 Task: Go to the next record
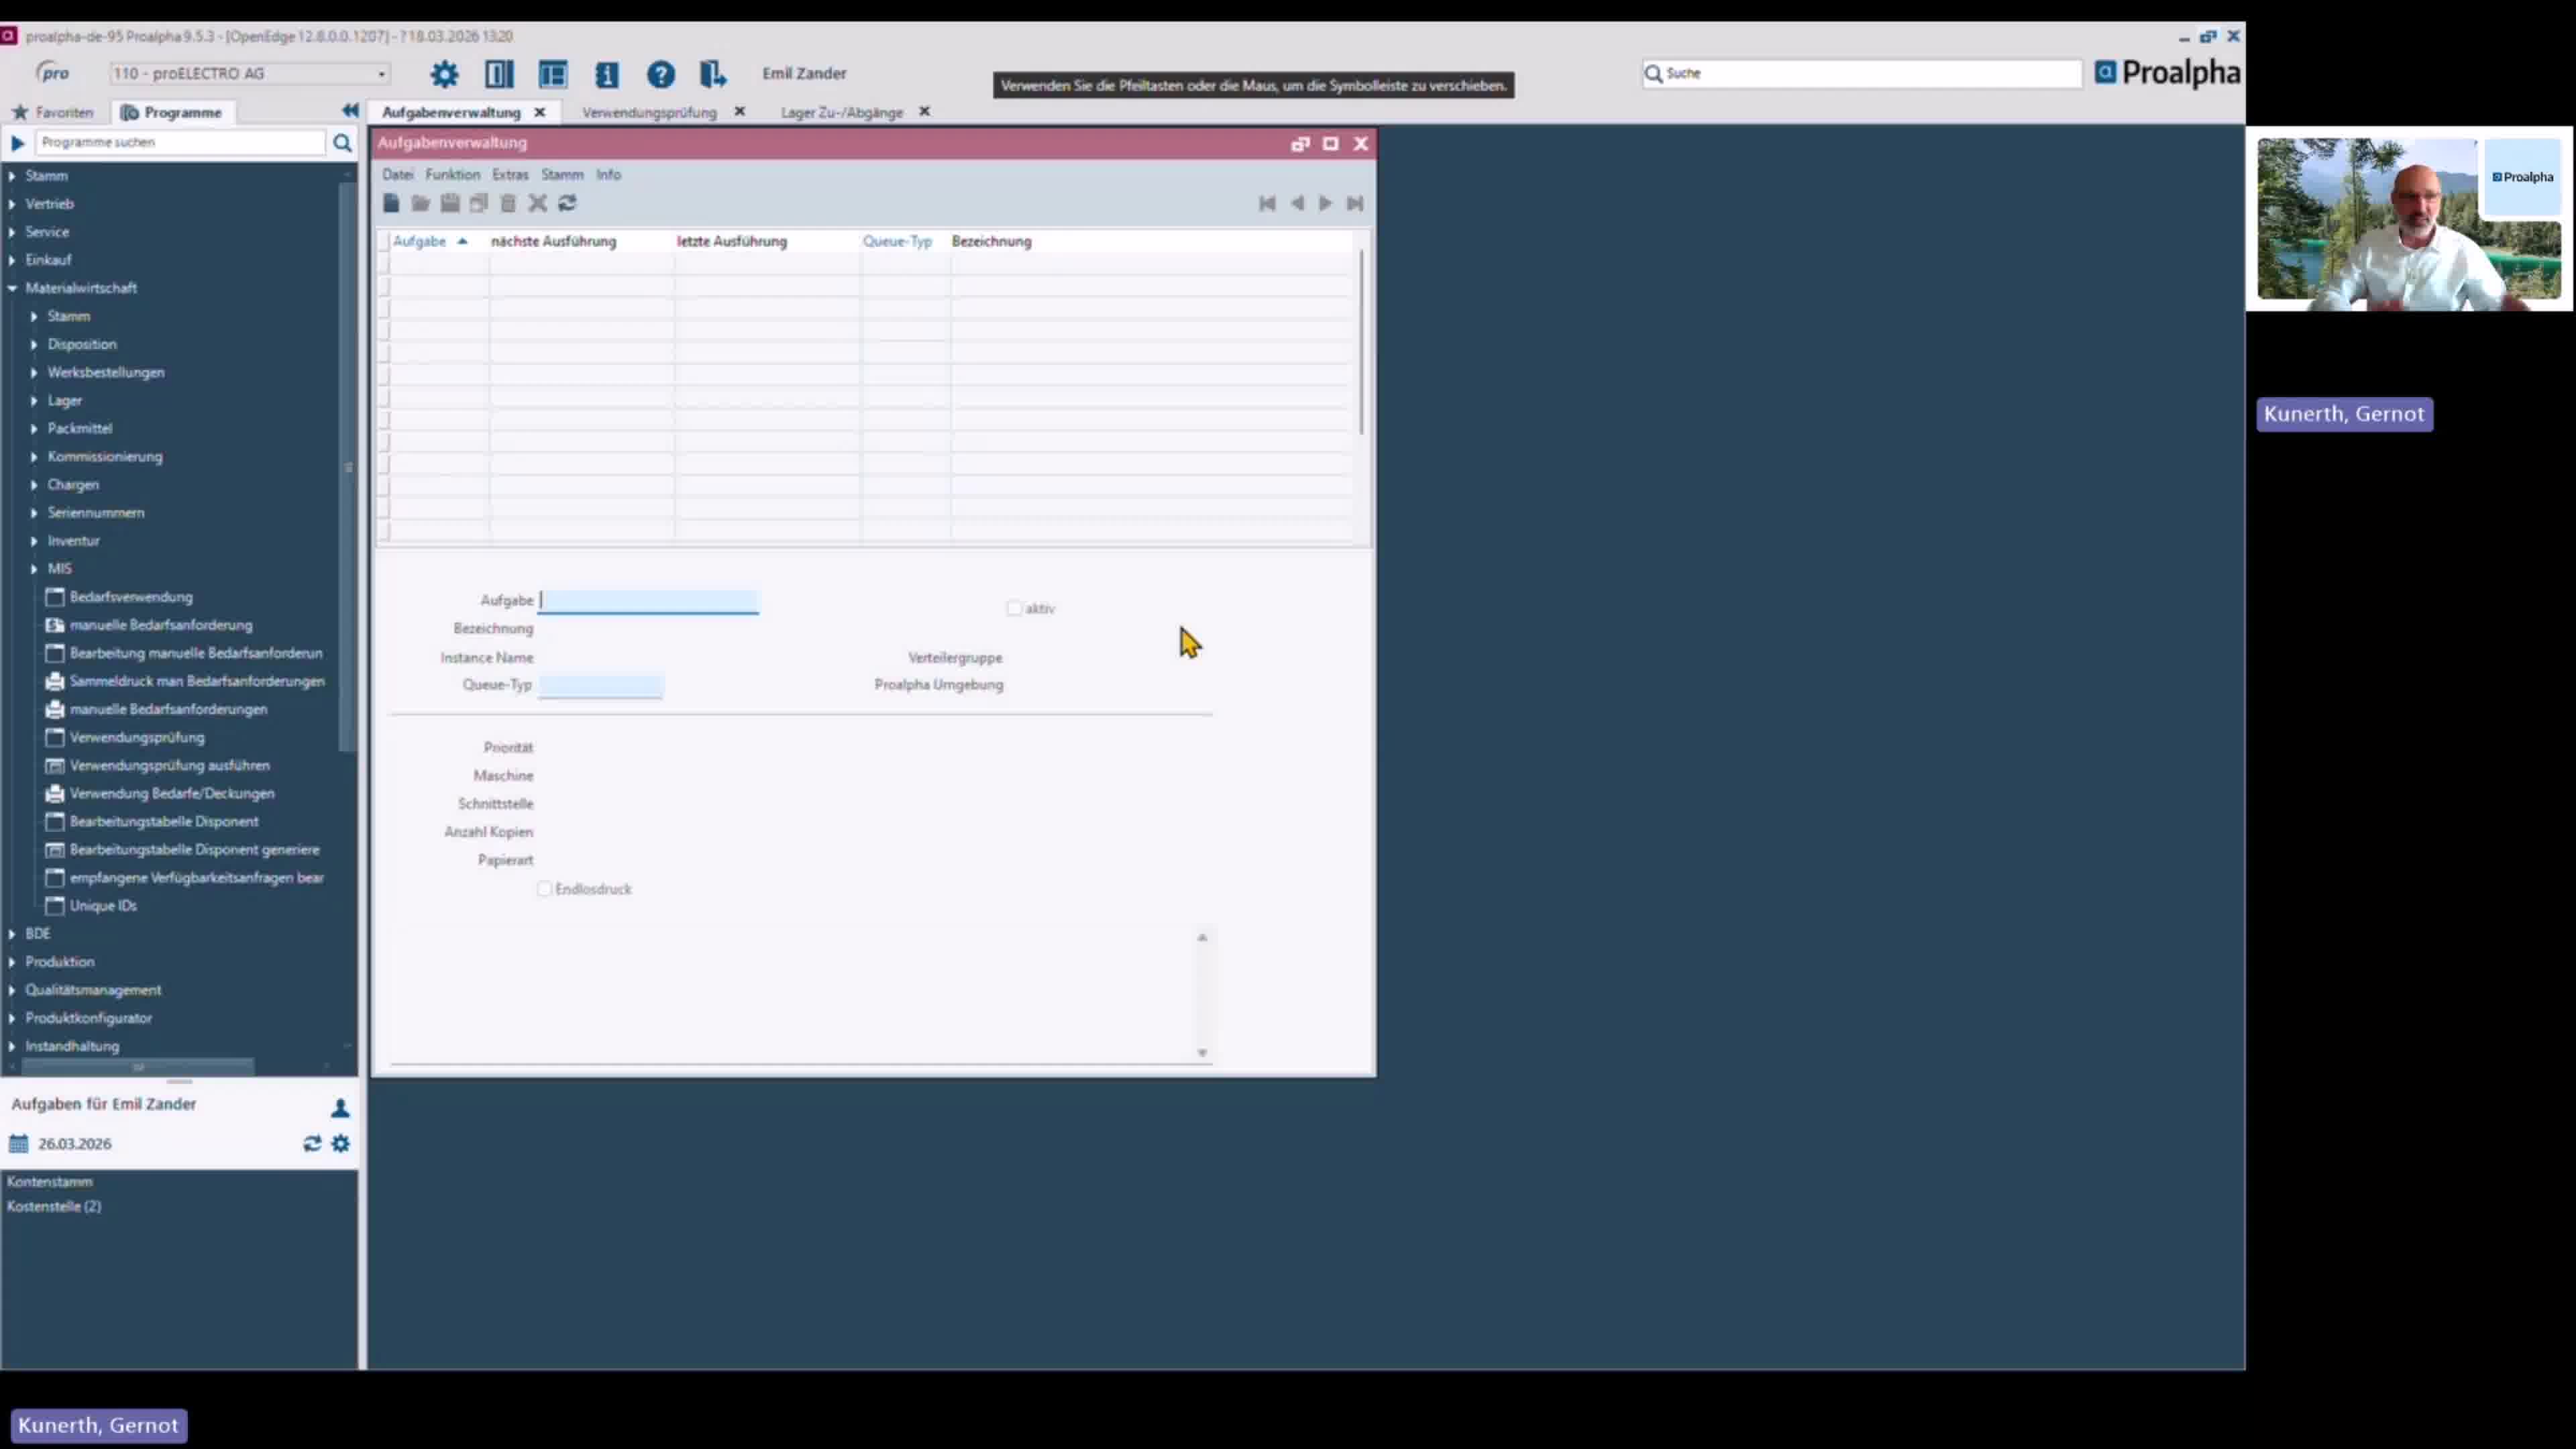click(x=1326, y=203)
